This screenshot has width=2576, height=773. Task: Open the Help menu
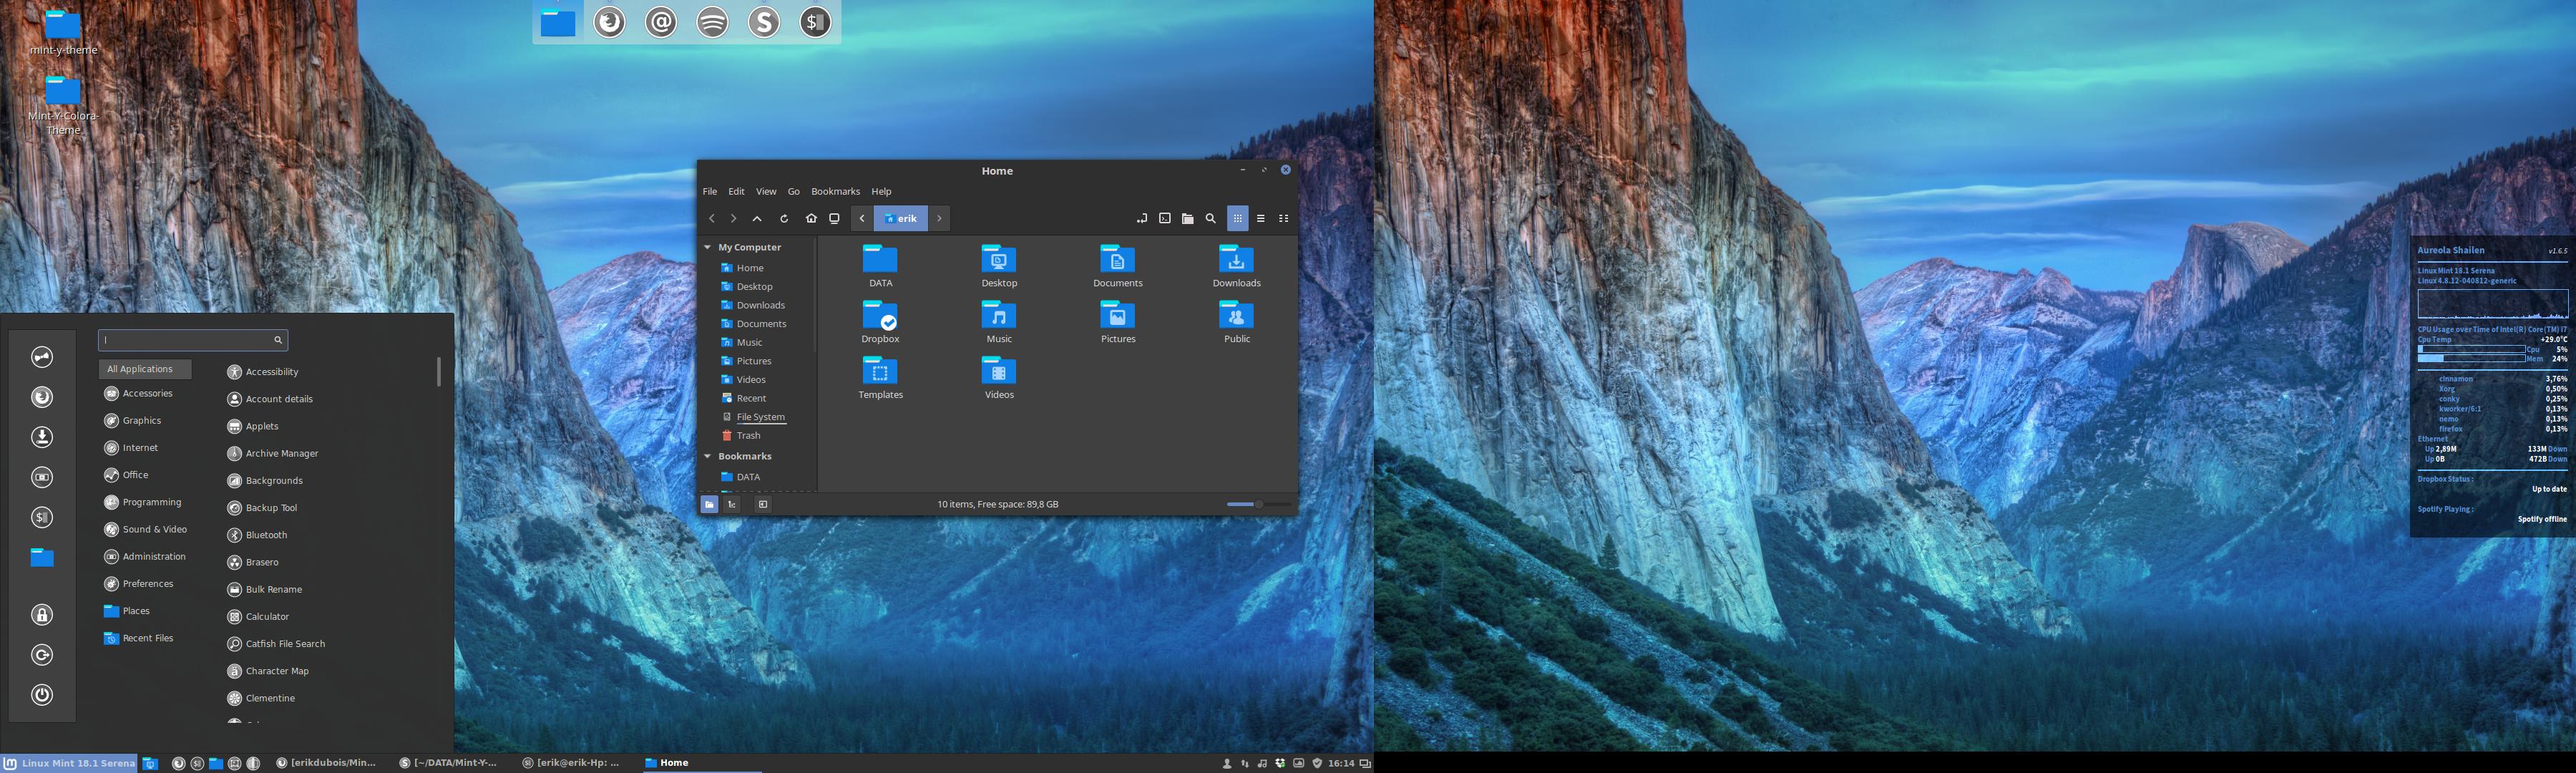881,191
